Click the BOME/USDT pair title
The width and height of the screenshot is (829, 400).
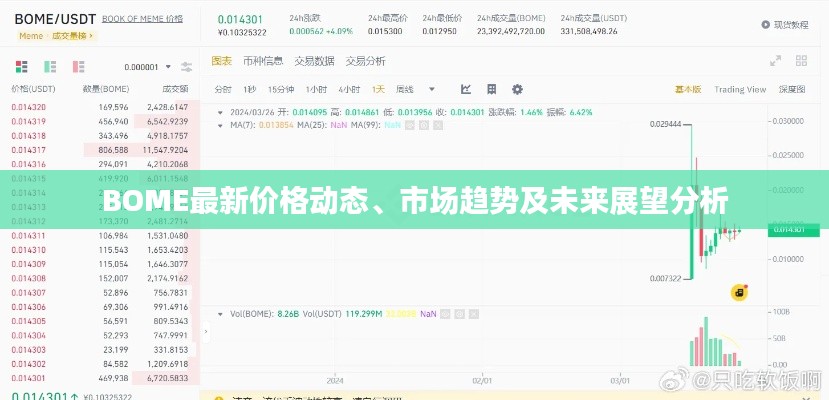pos(55,20)
